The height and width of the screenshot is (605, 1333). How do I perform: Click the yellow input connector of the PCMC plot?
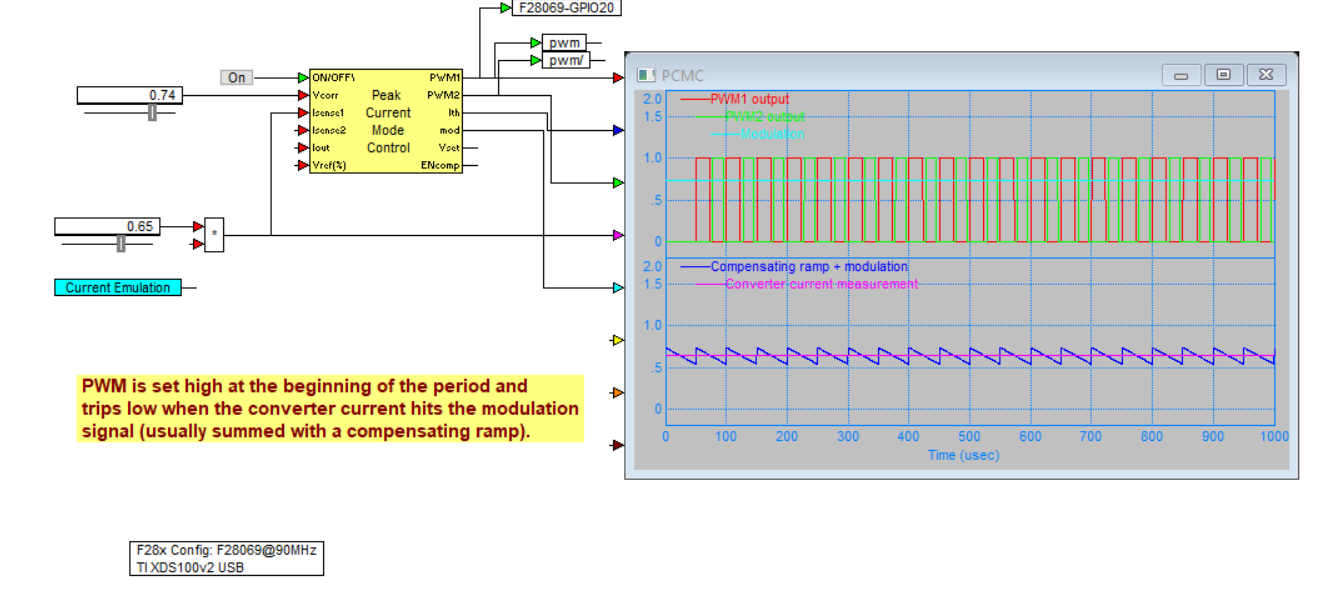tap(618, 340)
